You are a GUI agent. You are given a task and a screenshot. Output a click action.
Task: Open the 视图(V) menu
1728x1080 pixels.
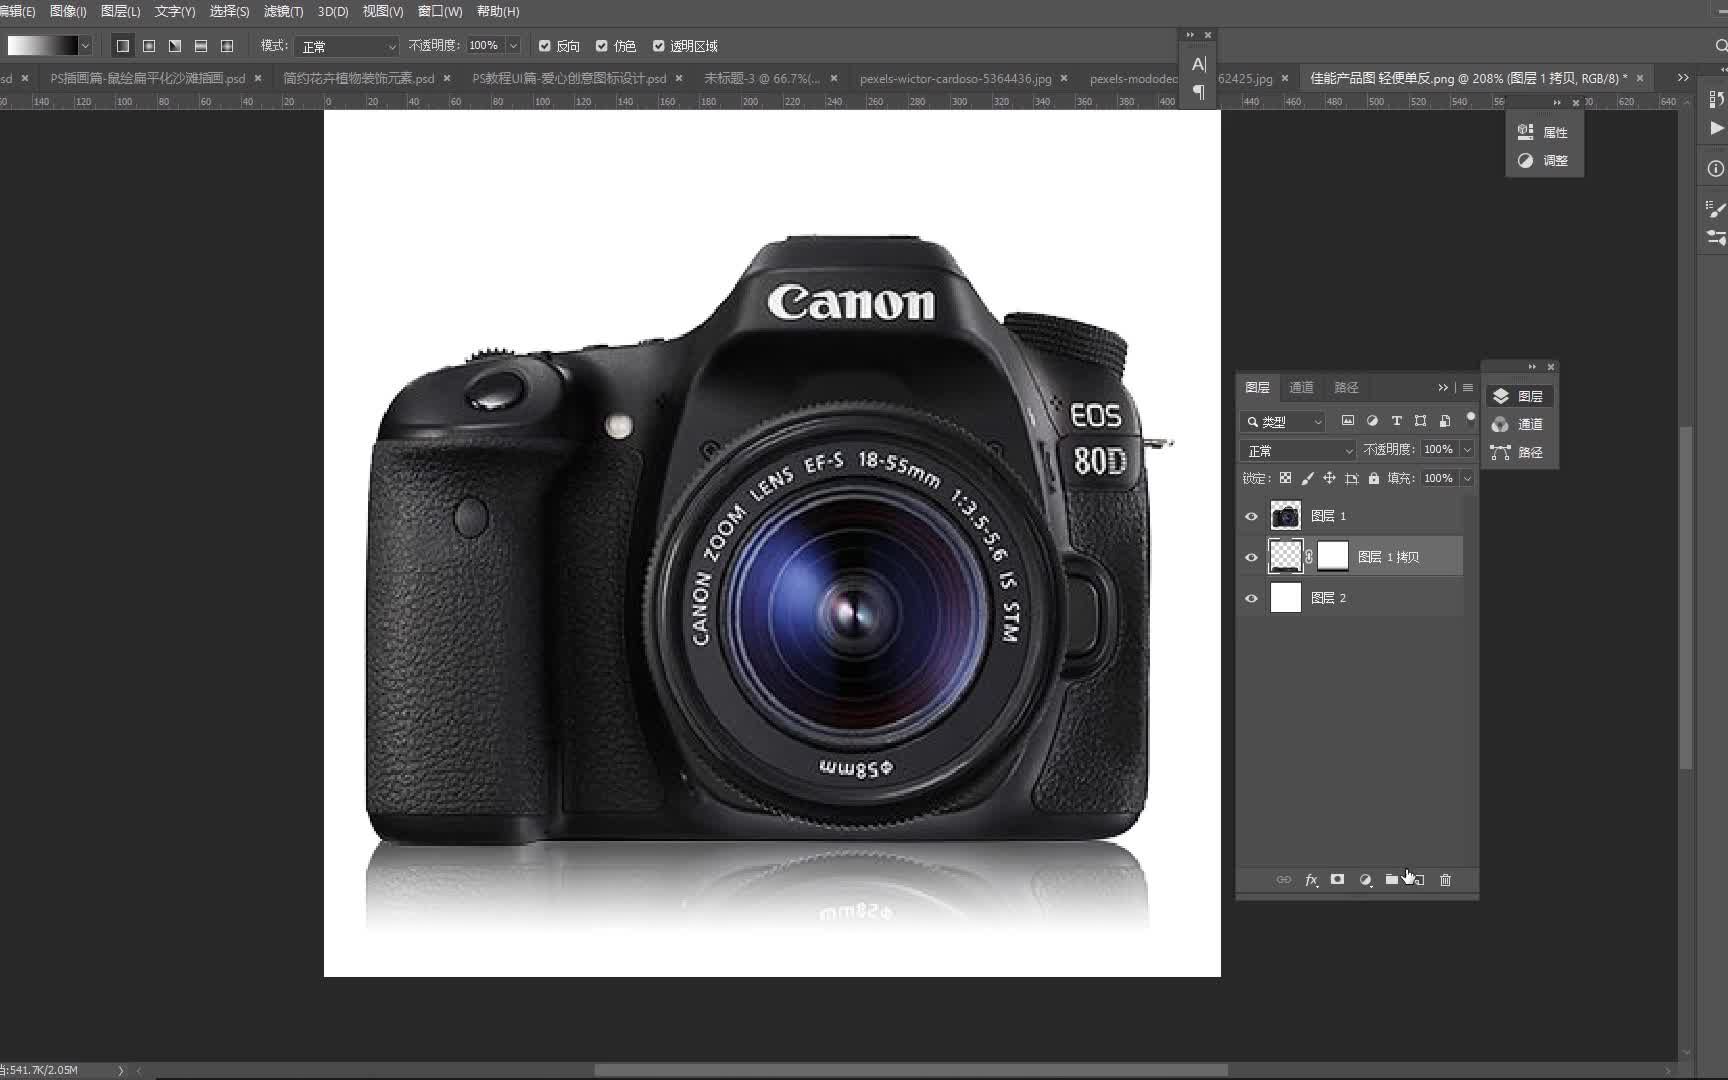click(x=383, y=11)
